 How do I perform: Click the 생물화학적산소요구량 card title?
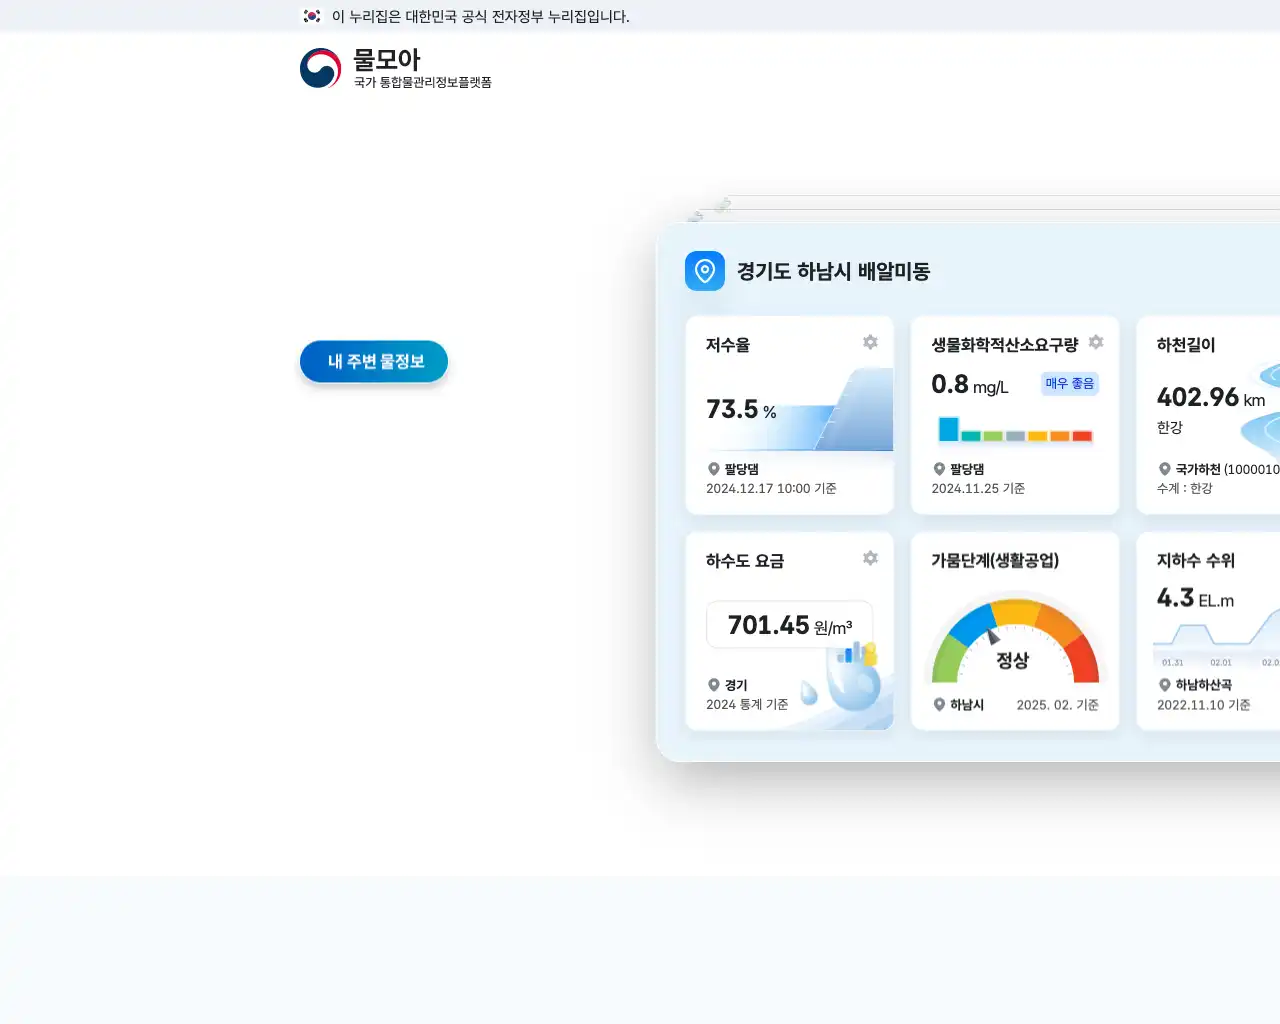pyautogui.click(x=1005, y=345)
